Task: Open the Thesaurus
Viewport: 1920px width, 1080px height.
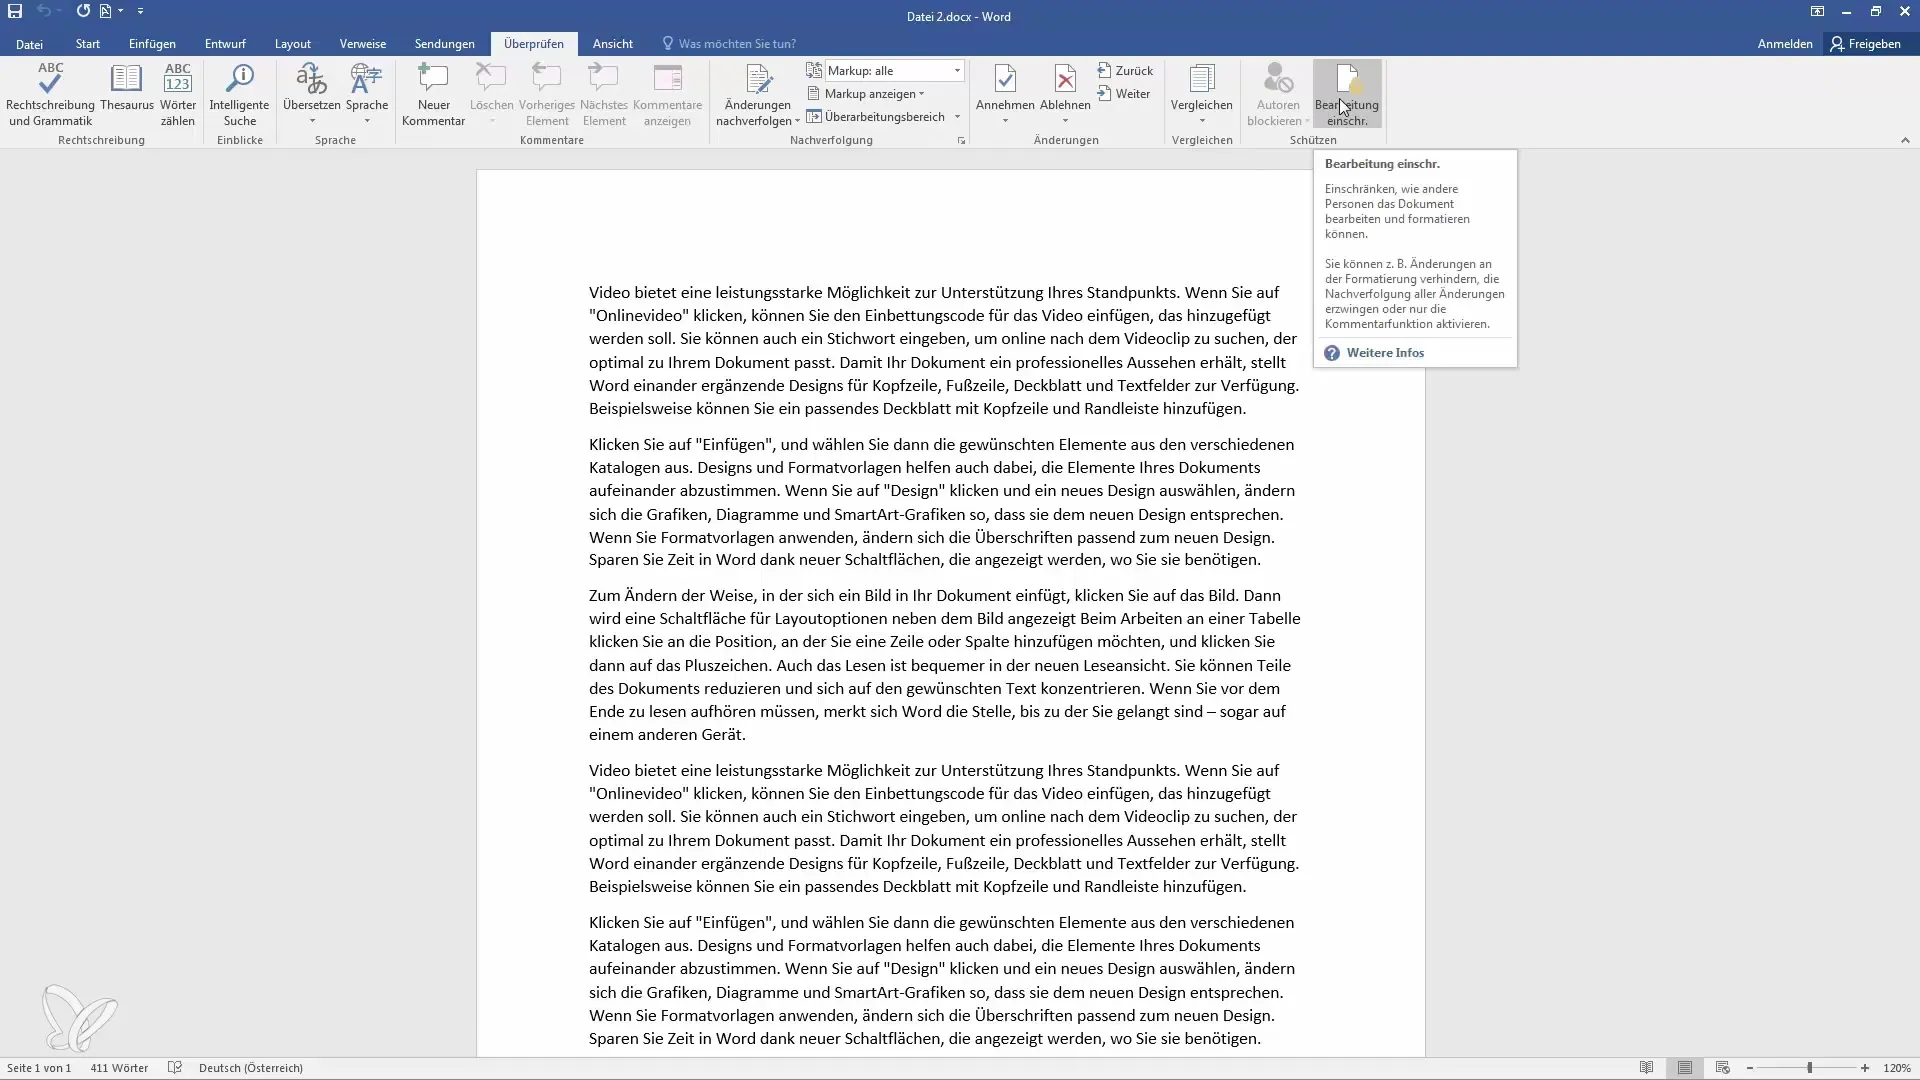Action: (x=127, y=87)
